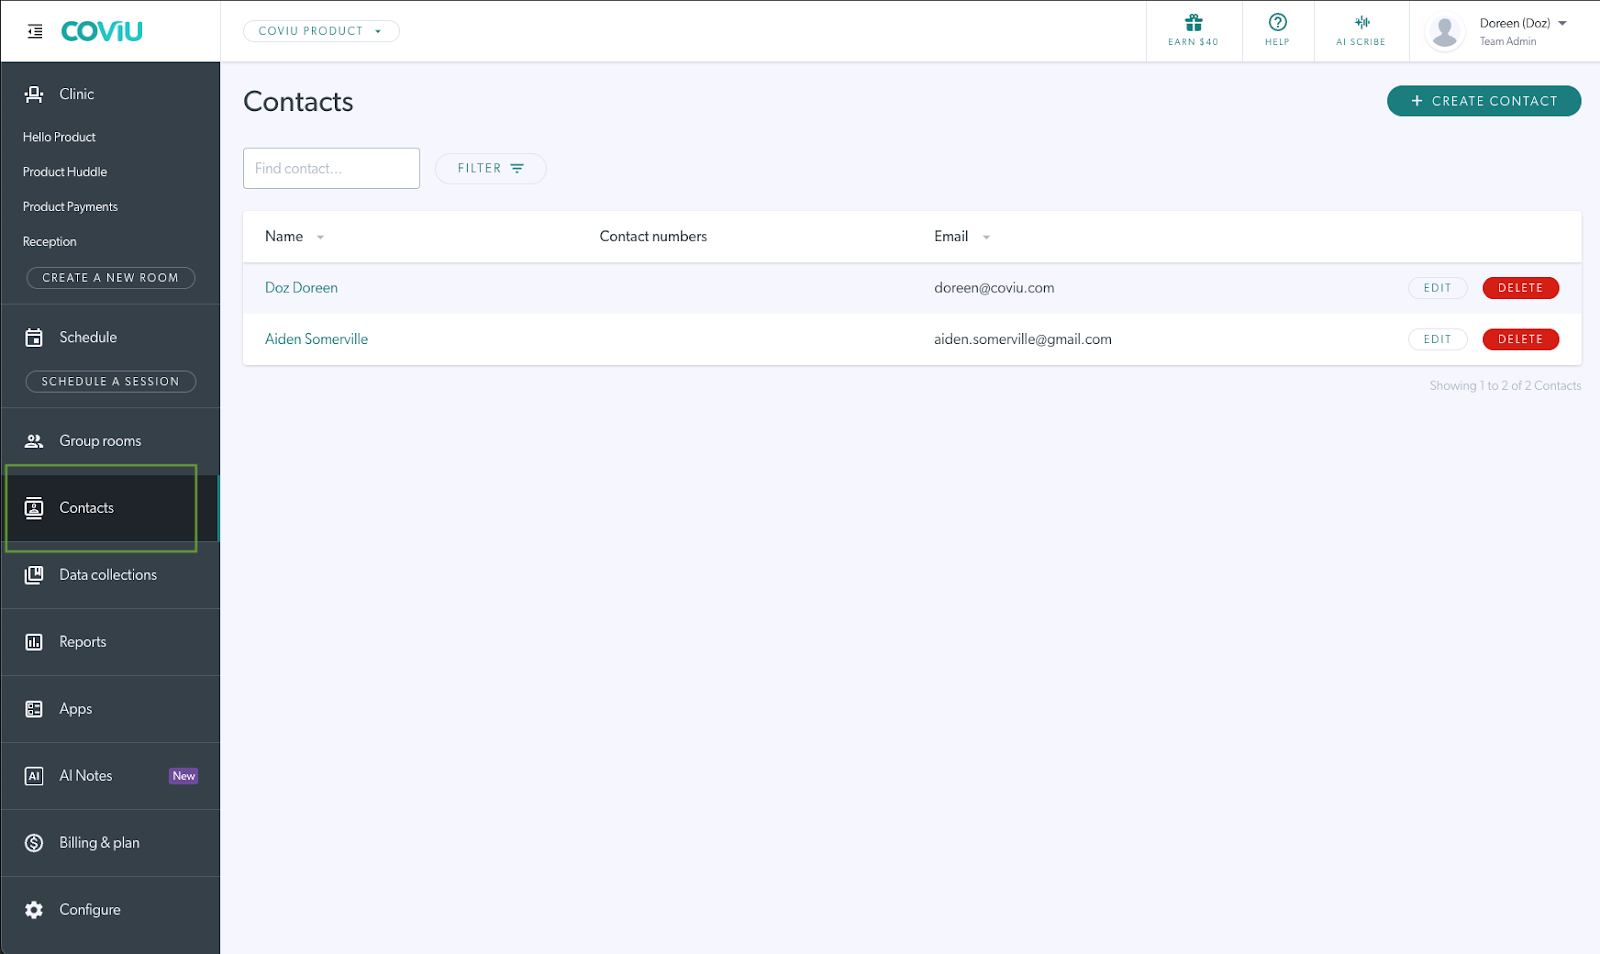Open the Aiden Somerville contact link
The width and height of the screenshot is (1600, 954).
point(316,339)
